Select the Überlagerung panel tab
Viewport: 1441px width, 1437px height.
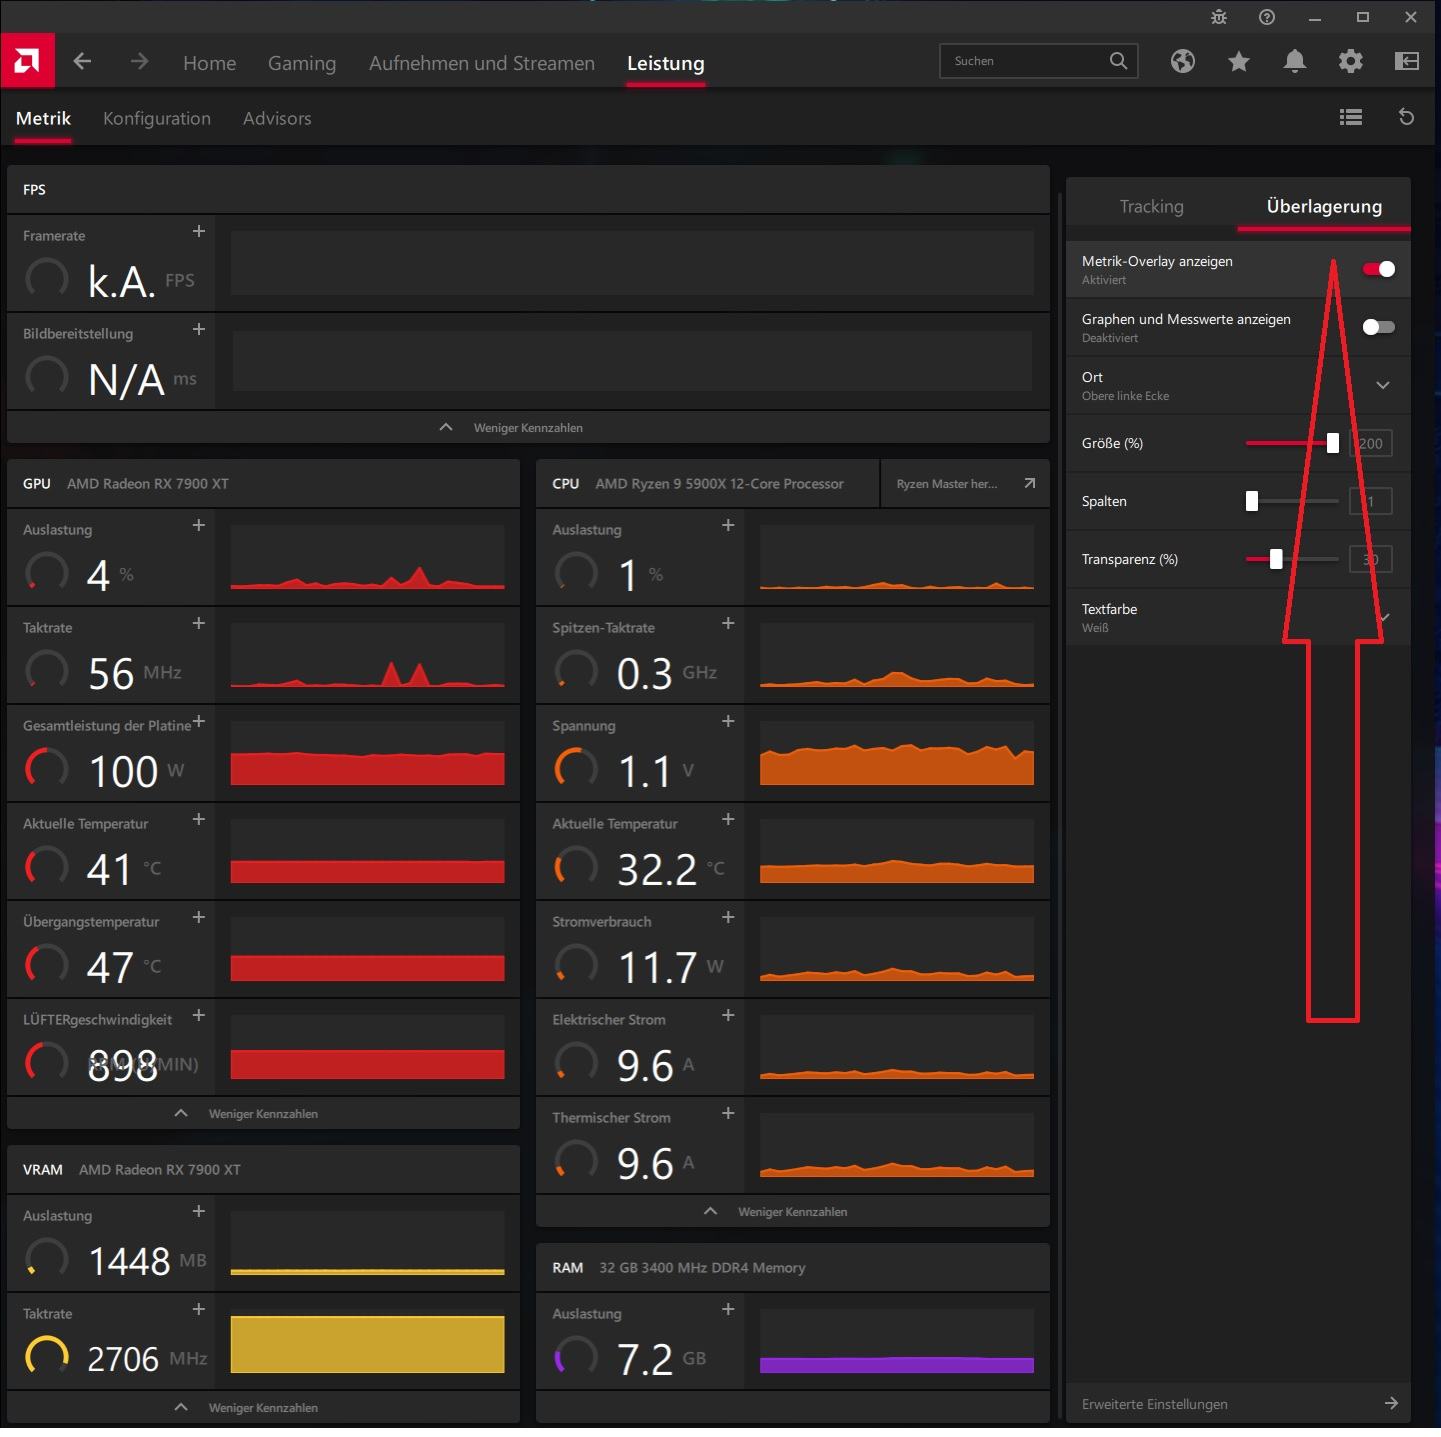pyautogui.click(x=1324, y=206)
